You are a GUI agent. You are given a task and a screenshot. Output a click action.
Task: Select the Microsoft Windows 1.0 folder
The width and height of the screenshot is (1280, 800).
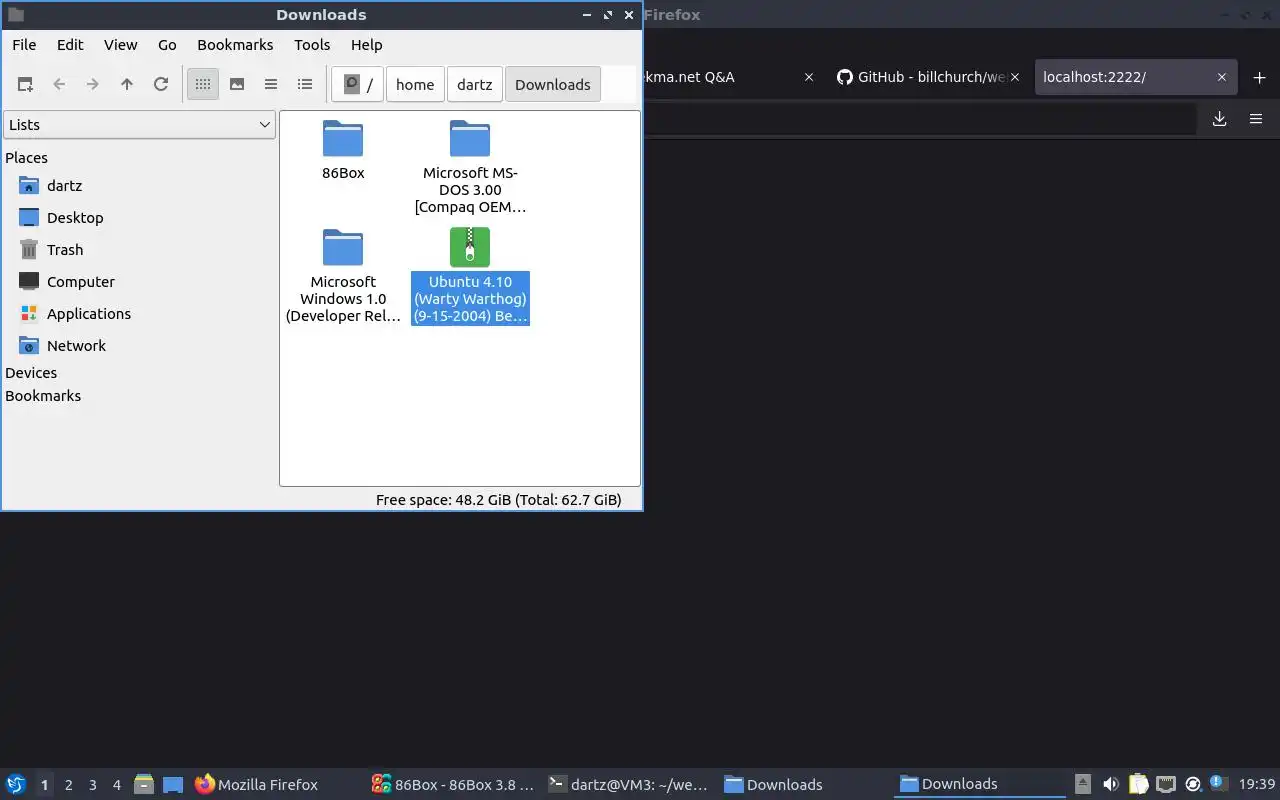(x=343, y=276)
